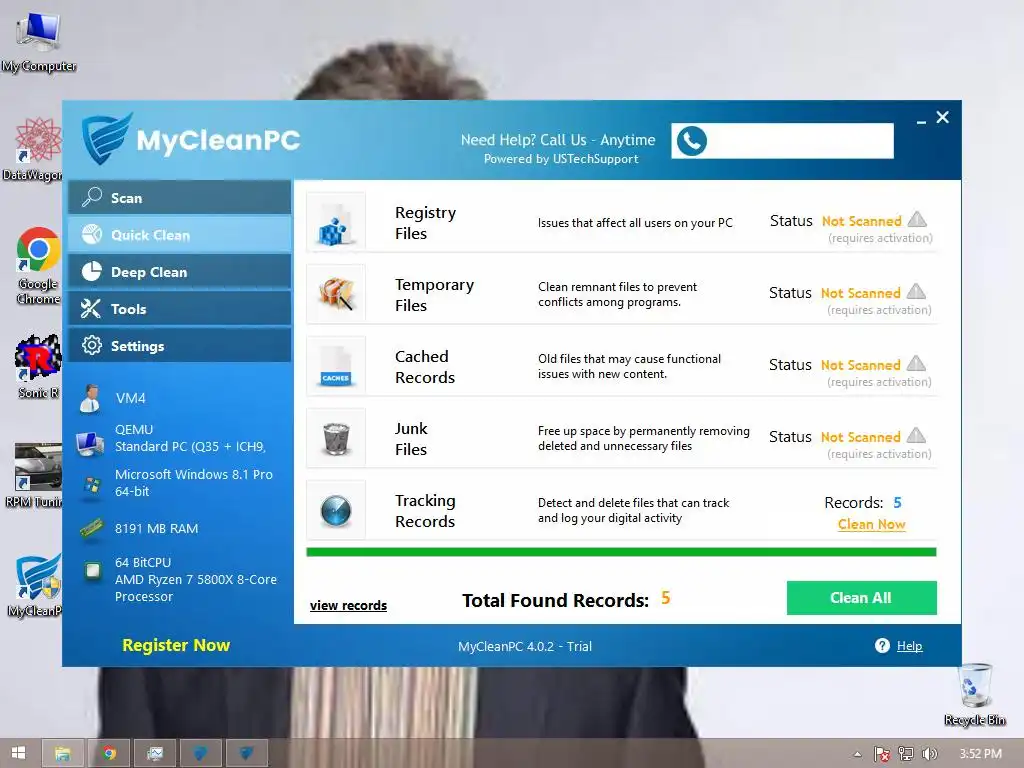
Task: Close the MyCleanPC window
Action: coord(942,117)
